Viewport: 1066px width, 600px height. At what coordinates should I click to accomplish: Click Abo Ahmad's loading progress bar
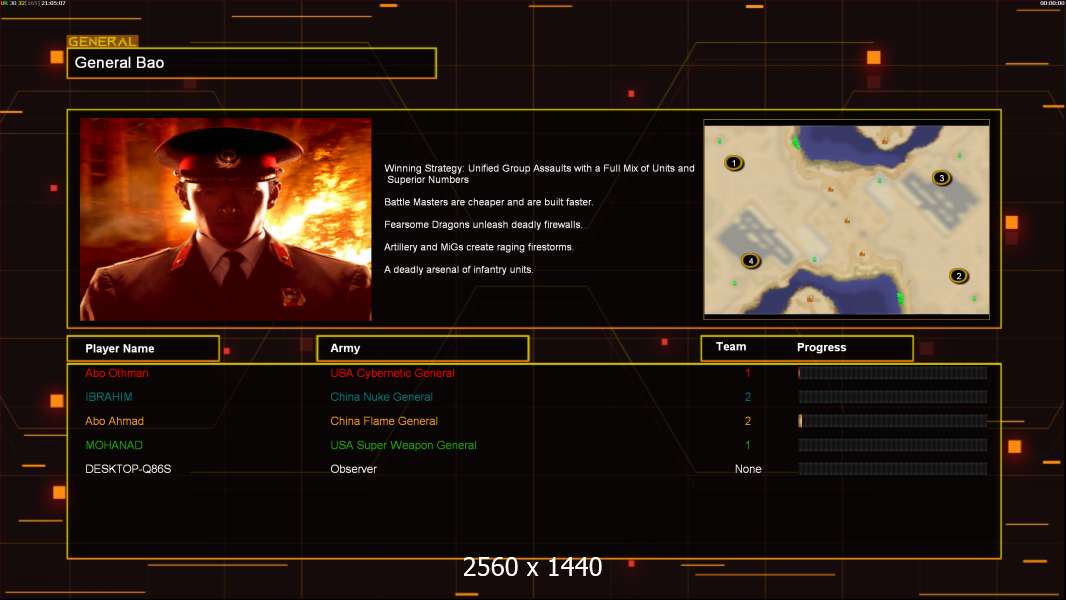click(893, 421)
